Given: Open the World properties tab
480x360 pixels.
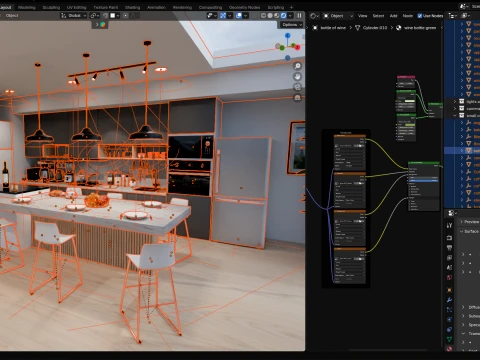Looking at the screenshot, I should [x=449, y=277].
